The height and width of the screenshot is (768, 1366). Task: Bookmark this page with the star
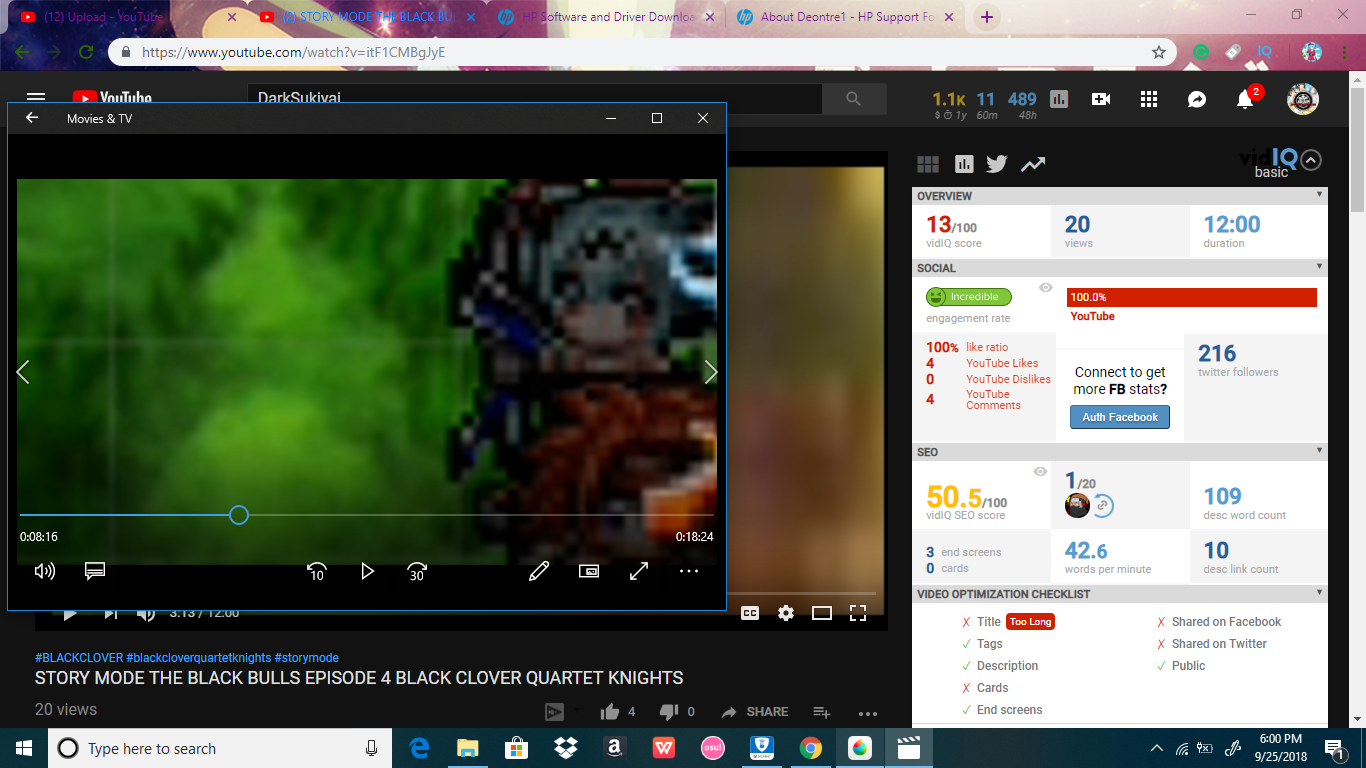tap(1159, 52)
